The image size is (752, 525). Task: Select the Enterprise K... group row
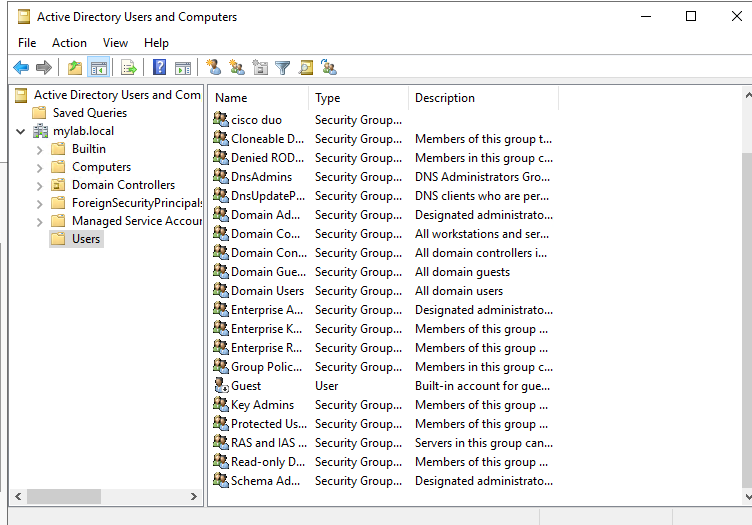(383, 329)
